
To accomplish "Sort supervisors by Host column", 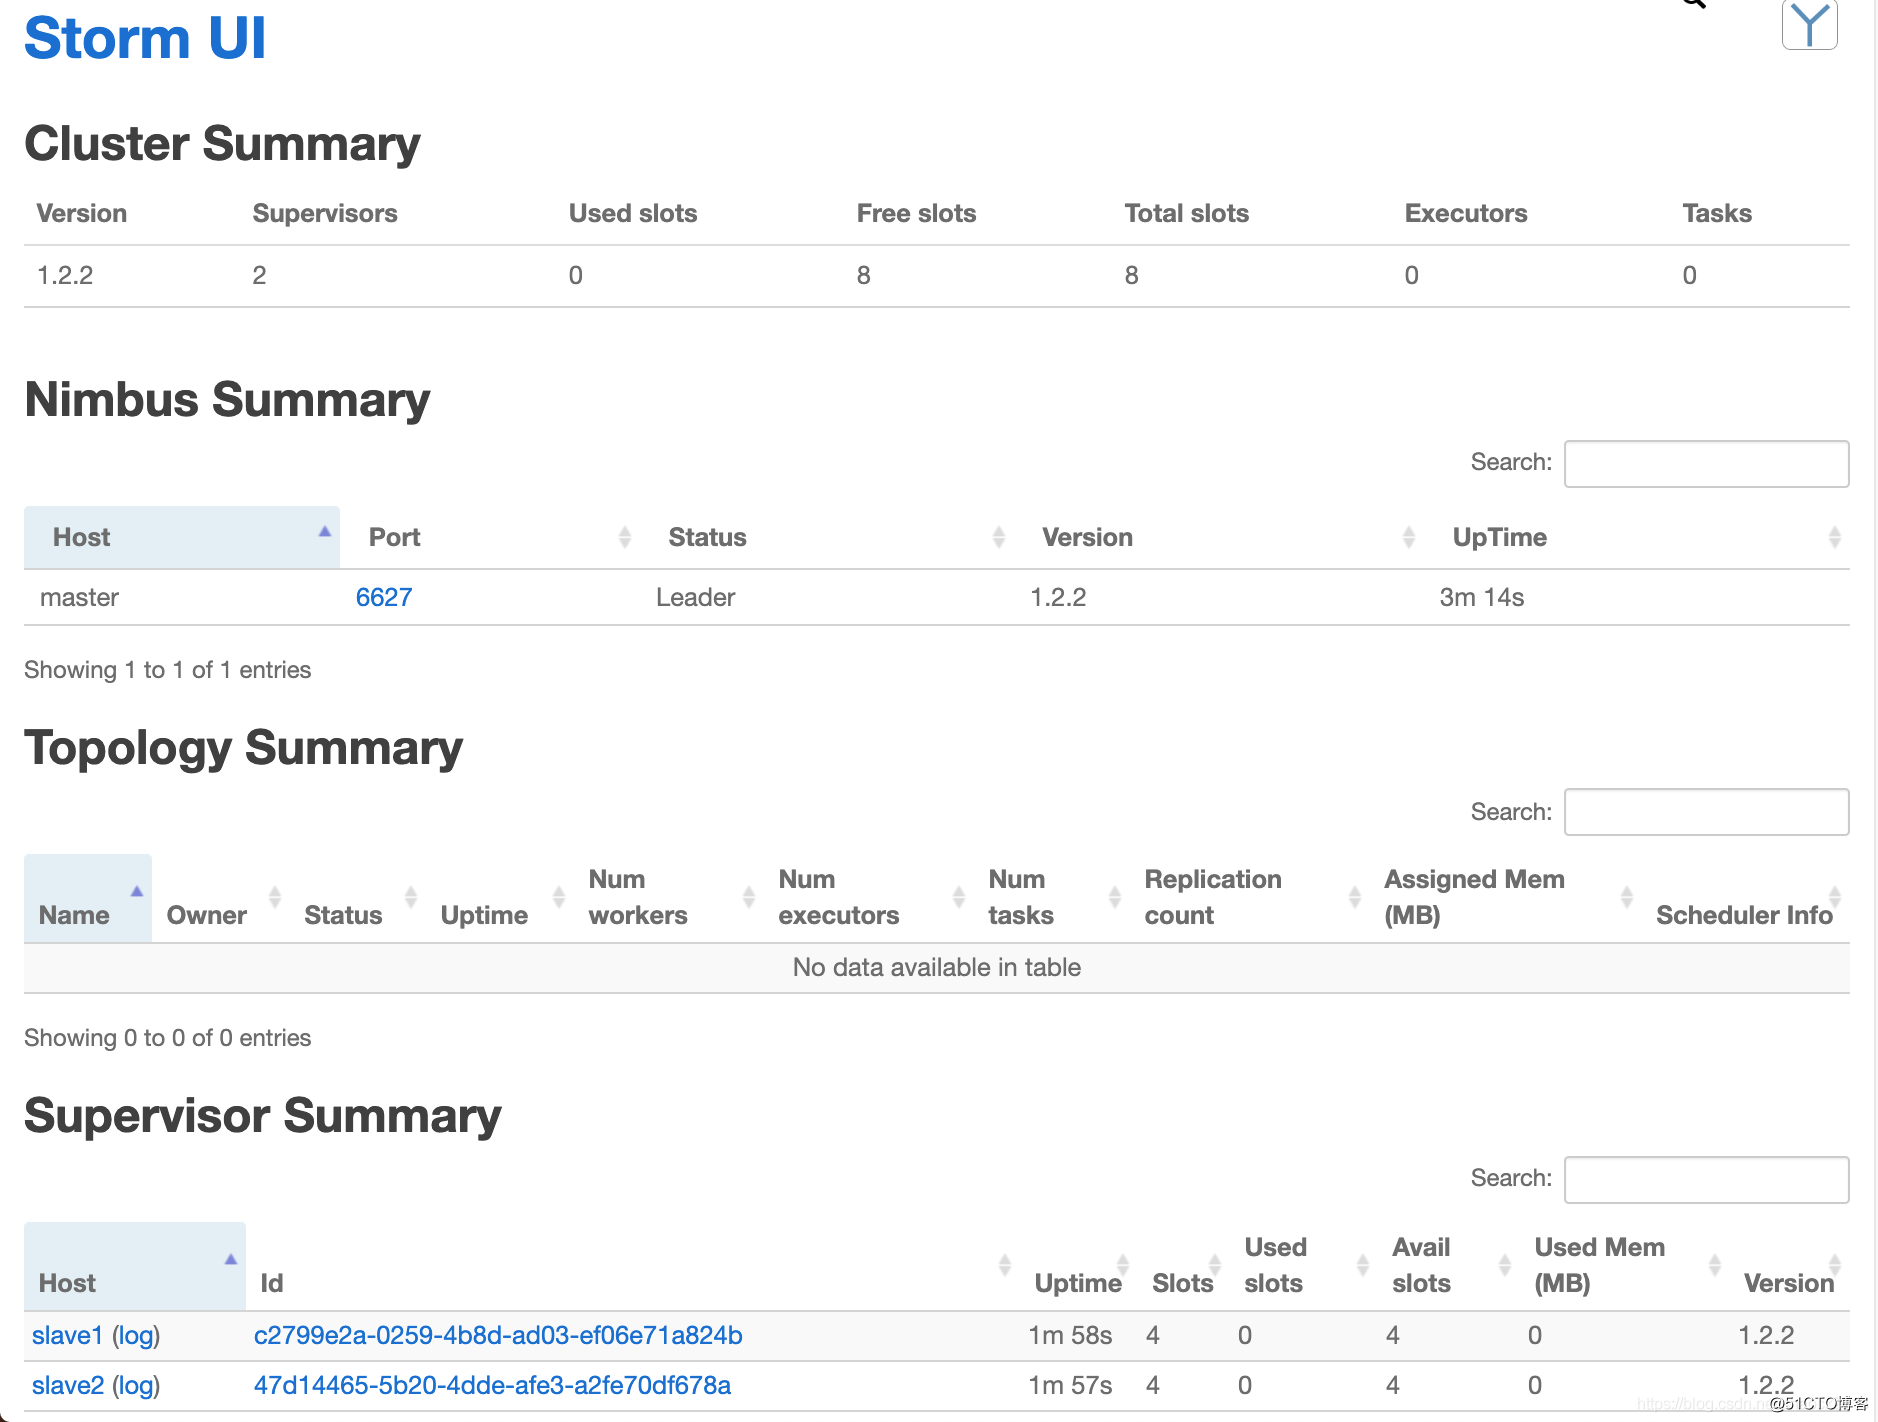I will click(135, 1266).
